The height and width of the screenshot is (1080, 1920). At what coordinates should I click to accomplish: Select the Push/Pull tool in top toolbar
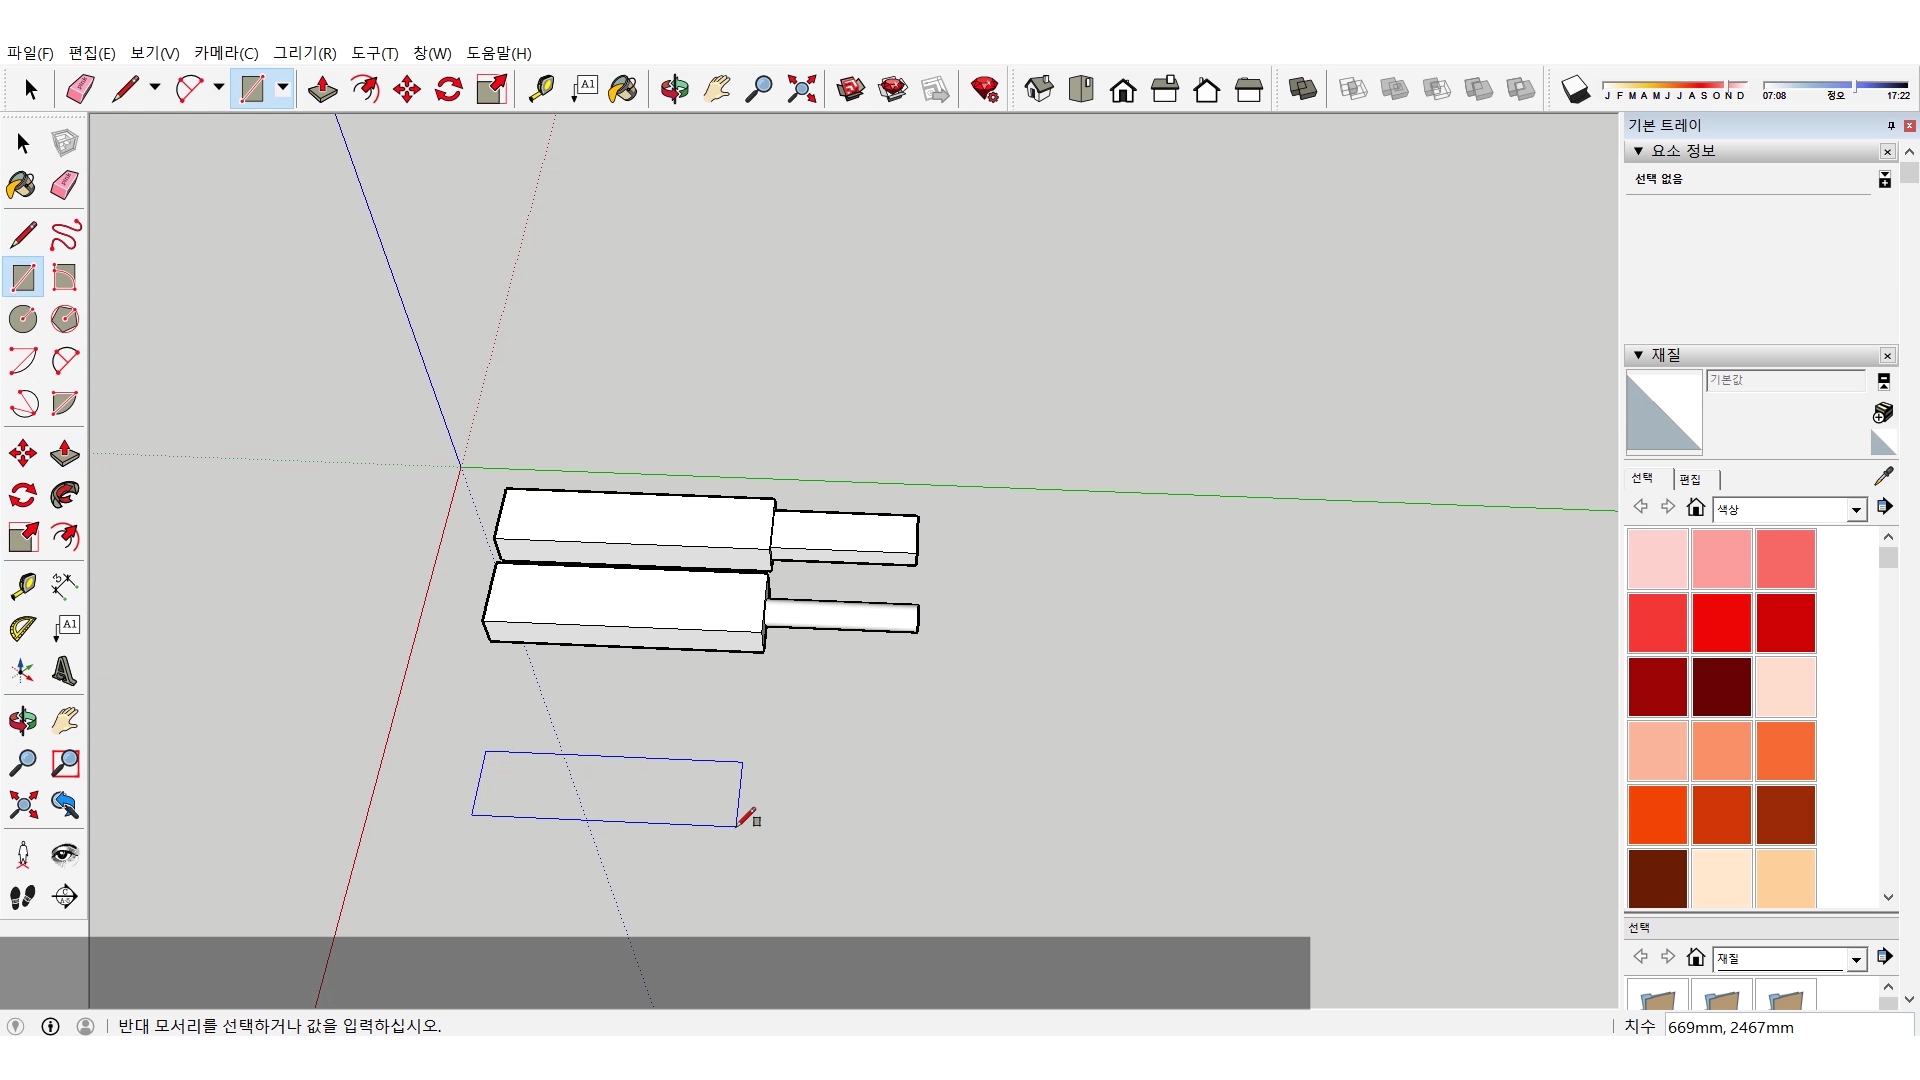pos(322,90)
